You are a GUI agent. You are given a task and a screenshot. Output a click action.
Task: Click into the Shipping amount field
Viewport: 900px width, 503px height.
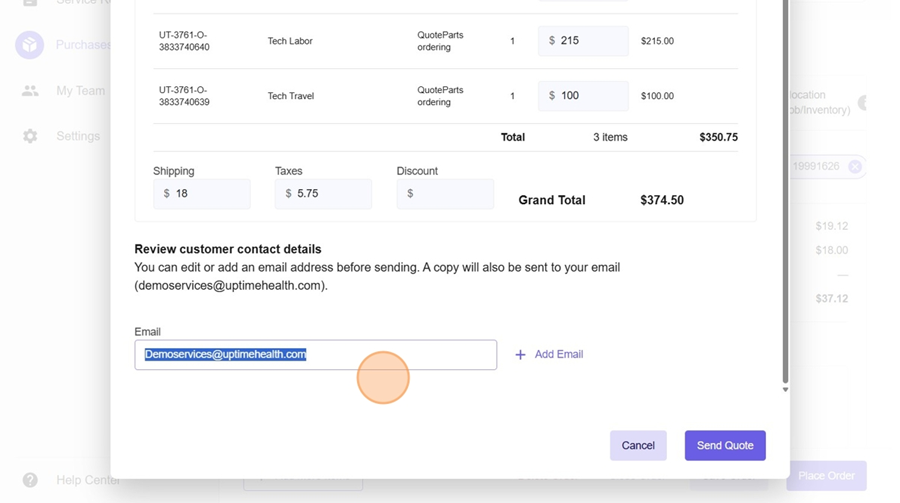pos(210,194)
